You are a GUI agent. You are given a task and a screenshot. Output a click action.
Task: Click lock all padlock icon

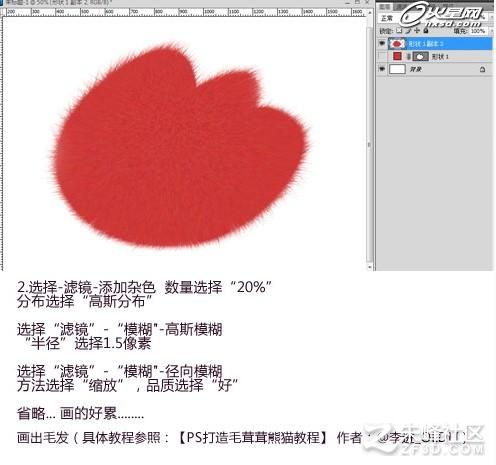(426, 31)
